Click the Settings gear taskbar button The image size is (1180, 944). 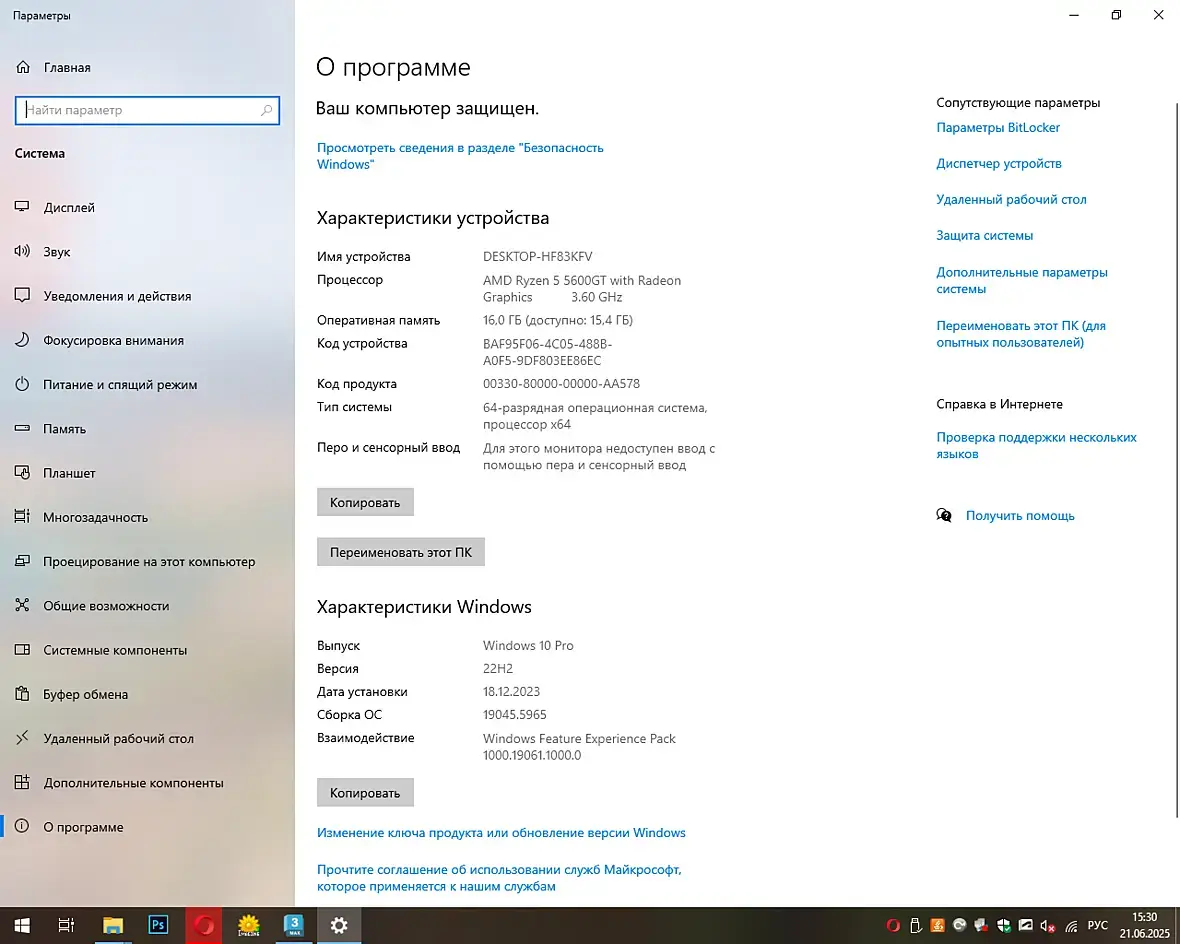(x=339, y=925)
